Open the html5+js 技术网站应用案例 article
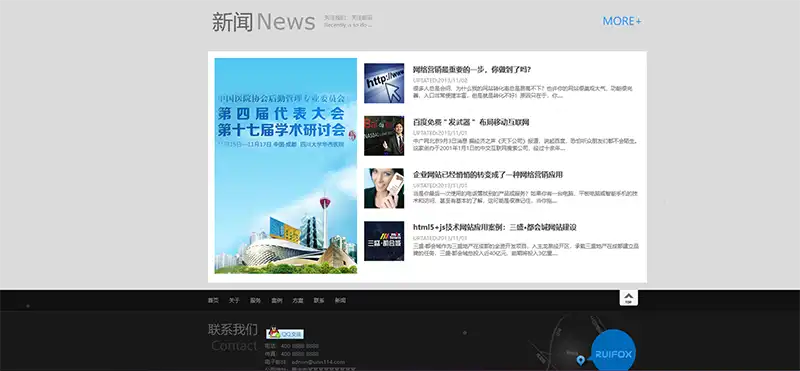The width and height of the screenshot is (800, 371). point(494,227)
